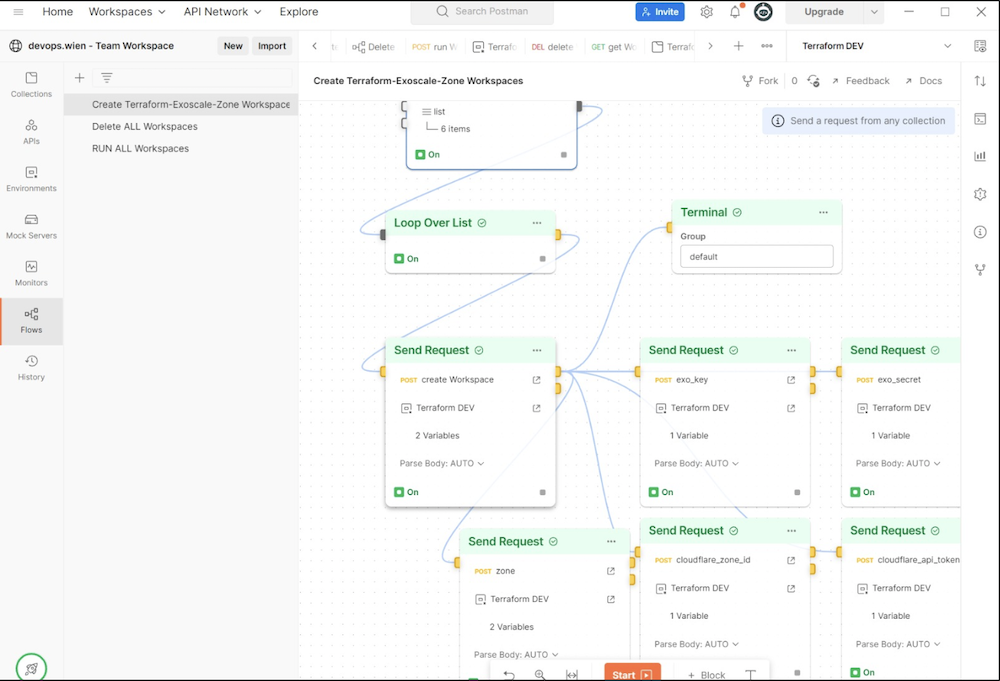Open the Mock Servers sidebar section
Image resolution: width=1000 pixels, height=681 pixels.
point(31,226)
